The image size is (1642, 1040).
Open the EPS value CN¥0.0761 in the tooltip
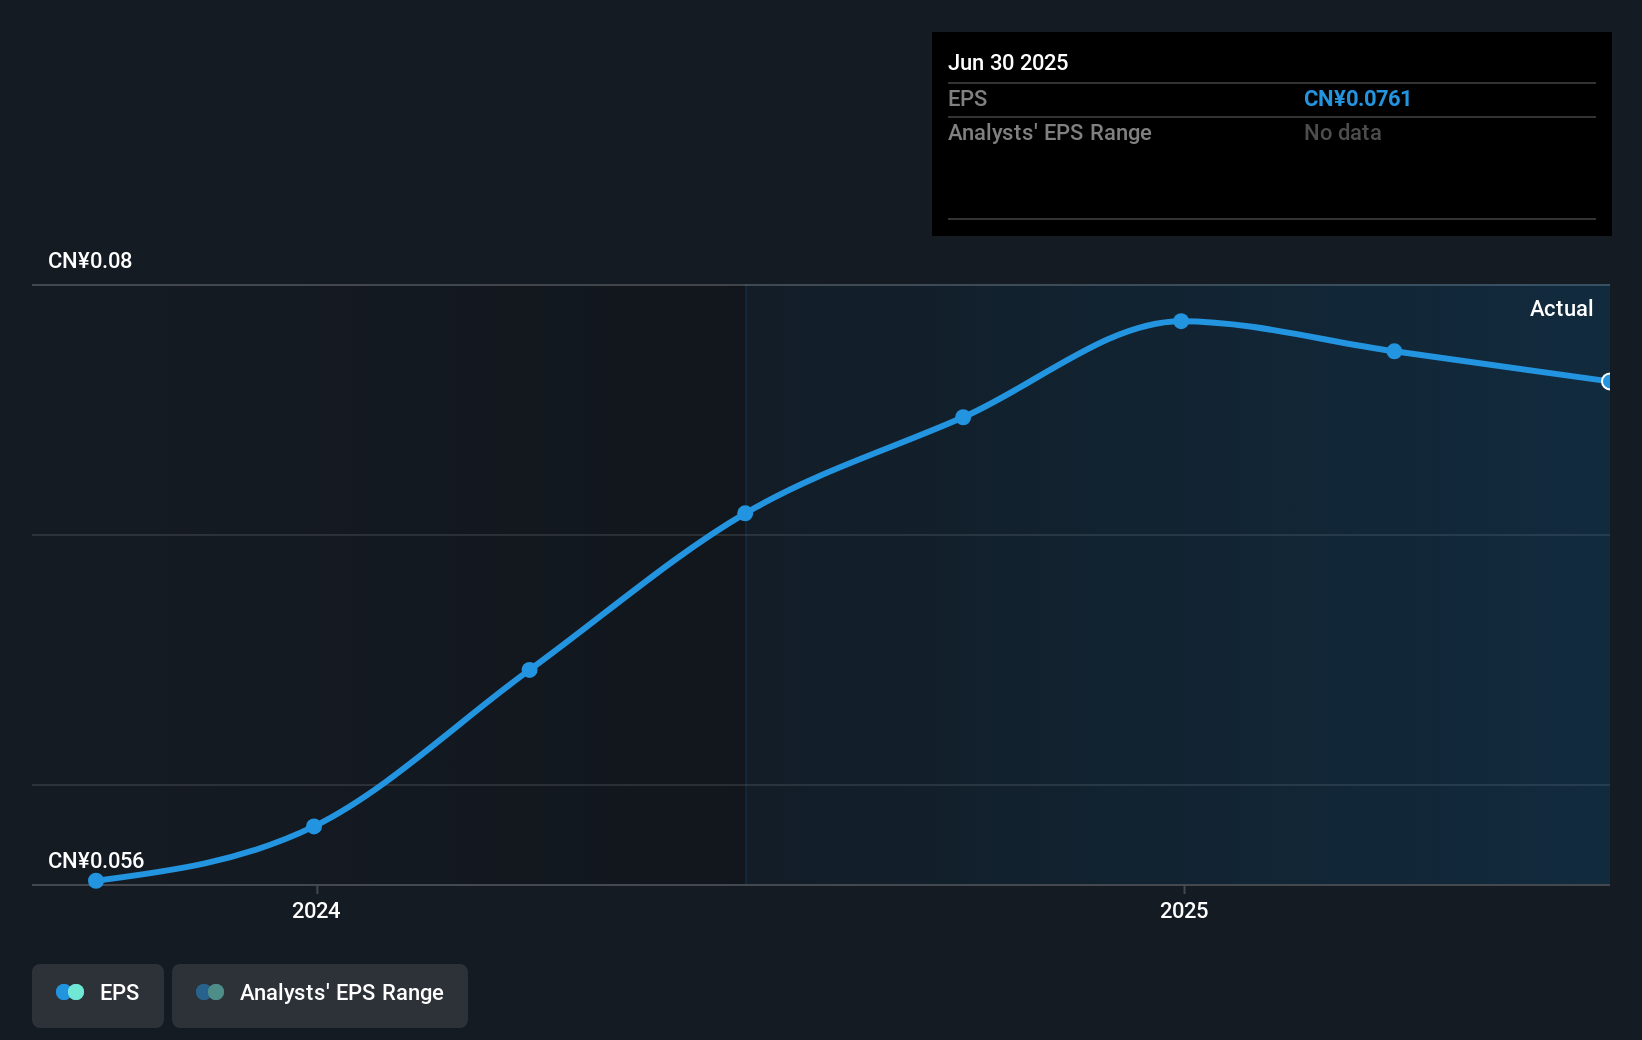(1357, 98)
